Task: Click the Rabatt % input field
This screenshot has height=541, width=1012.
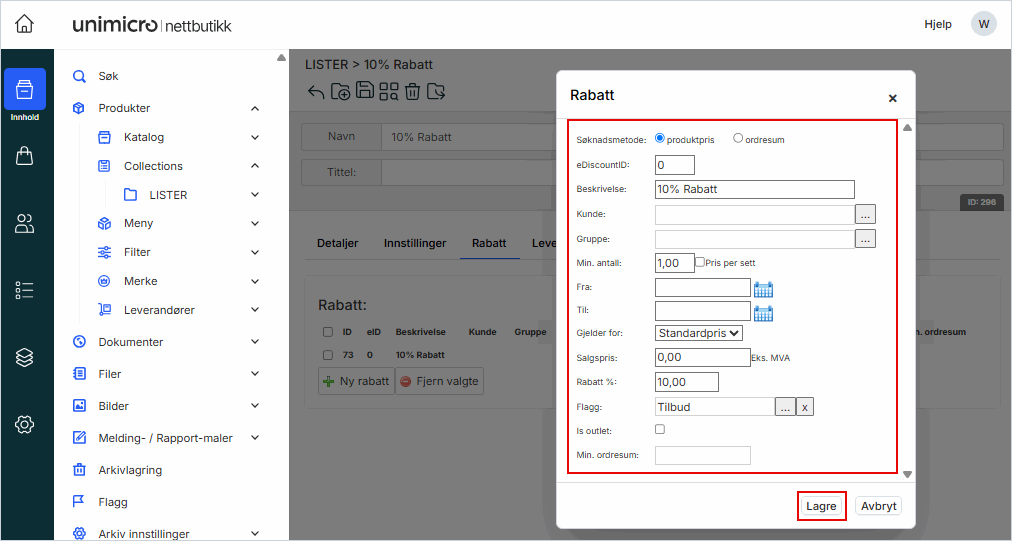Action: point(686,381)
